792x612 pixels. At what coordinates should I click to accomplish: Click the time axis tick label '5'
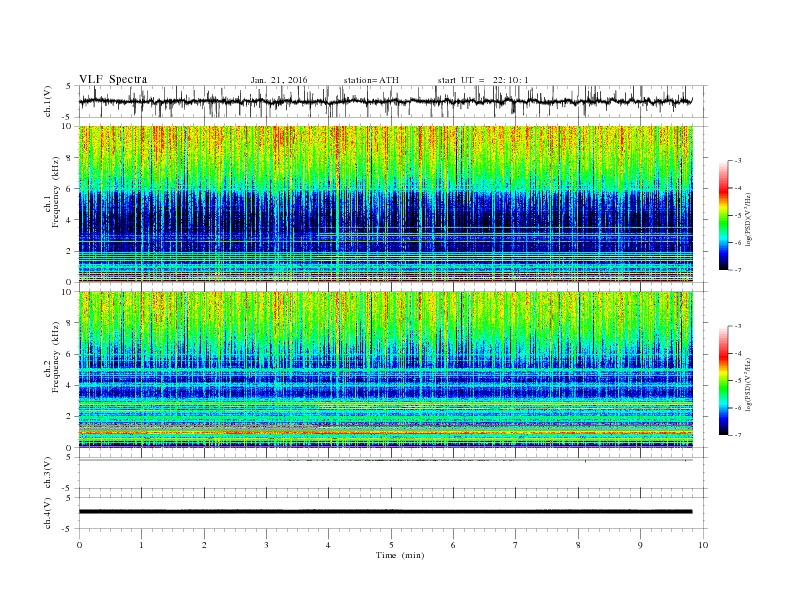391,545
